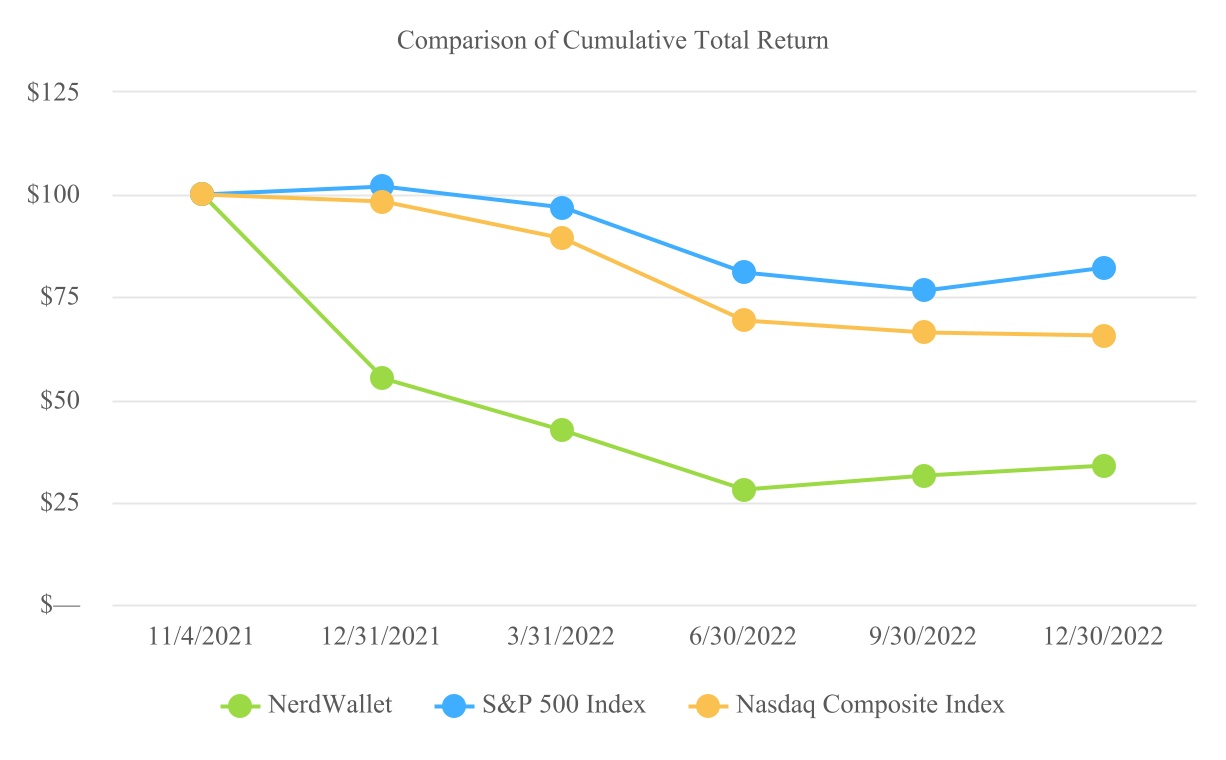The width and height of the screenshot is (1226, 760).
Task: Click the orange Nasdaq Composite legend marker
Action: tap(708, 705)
